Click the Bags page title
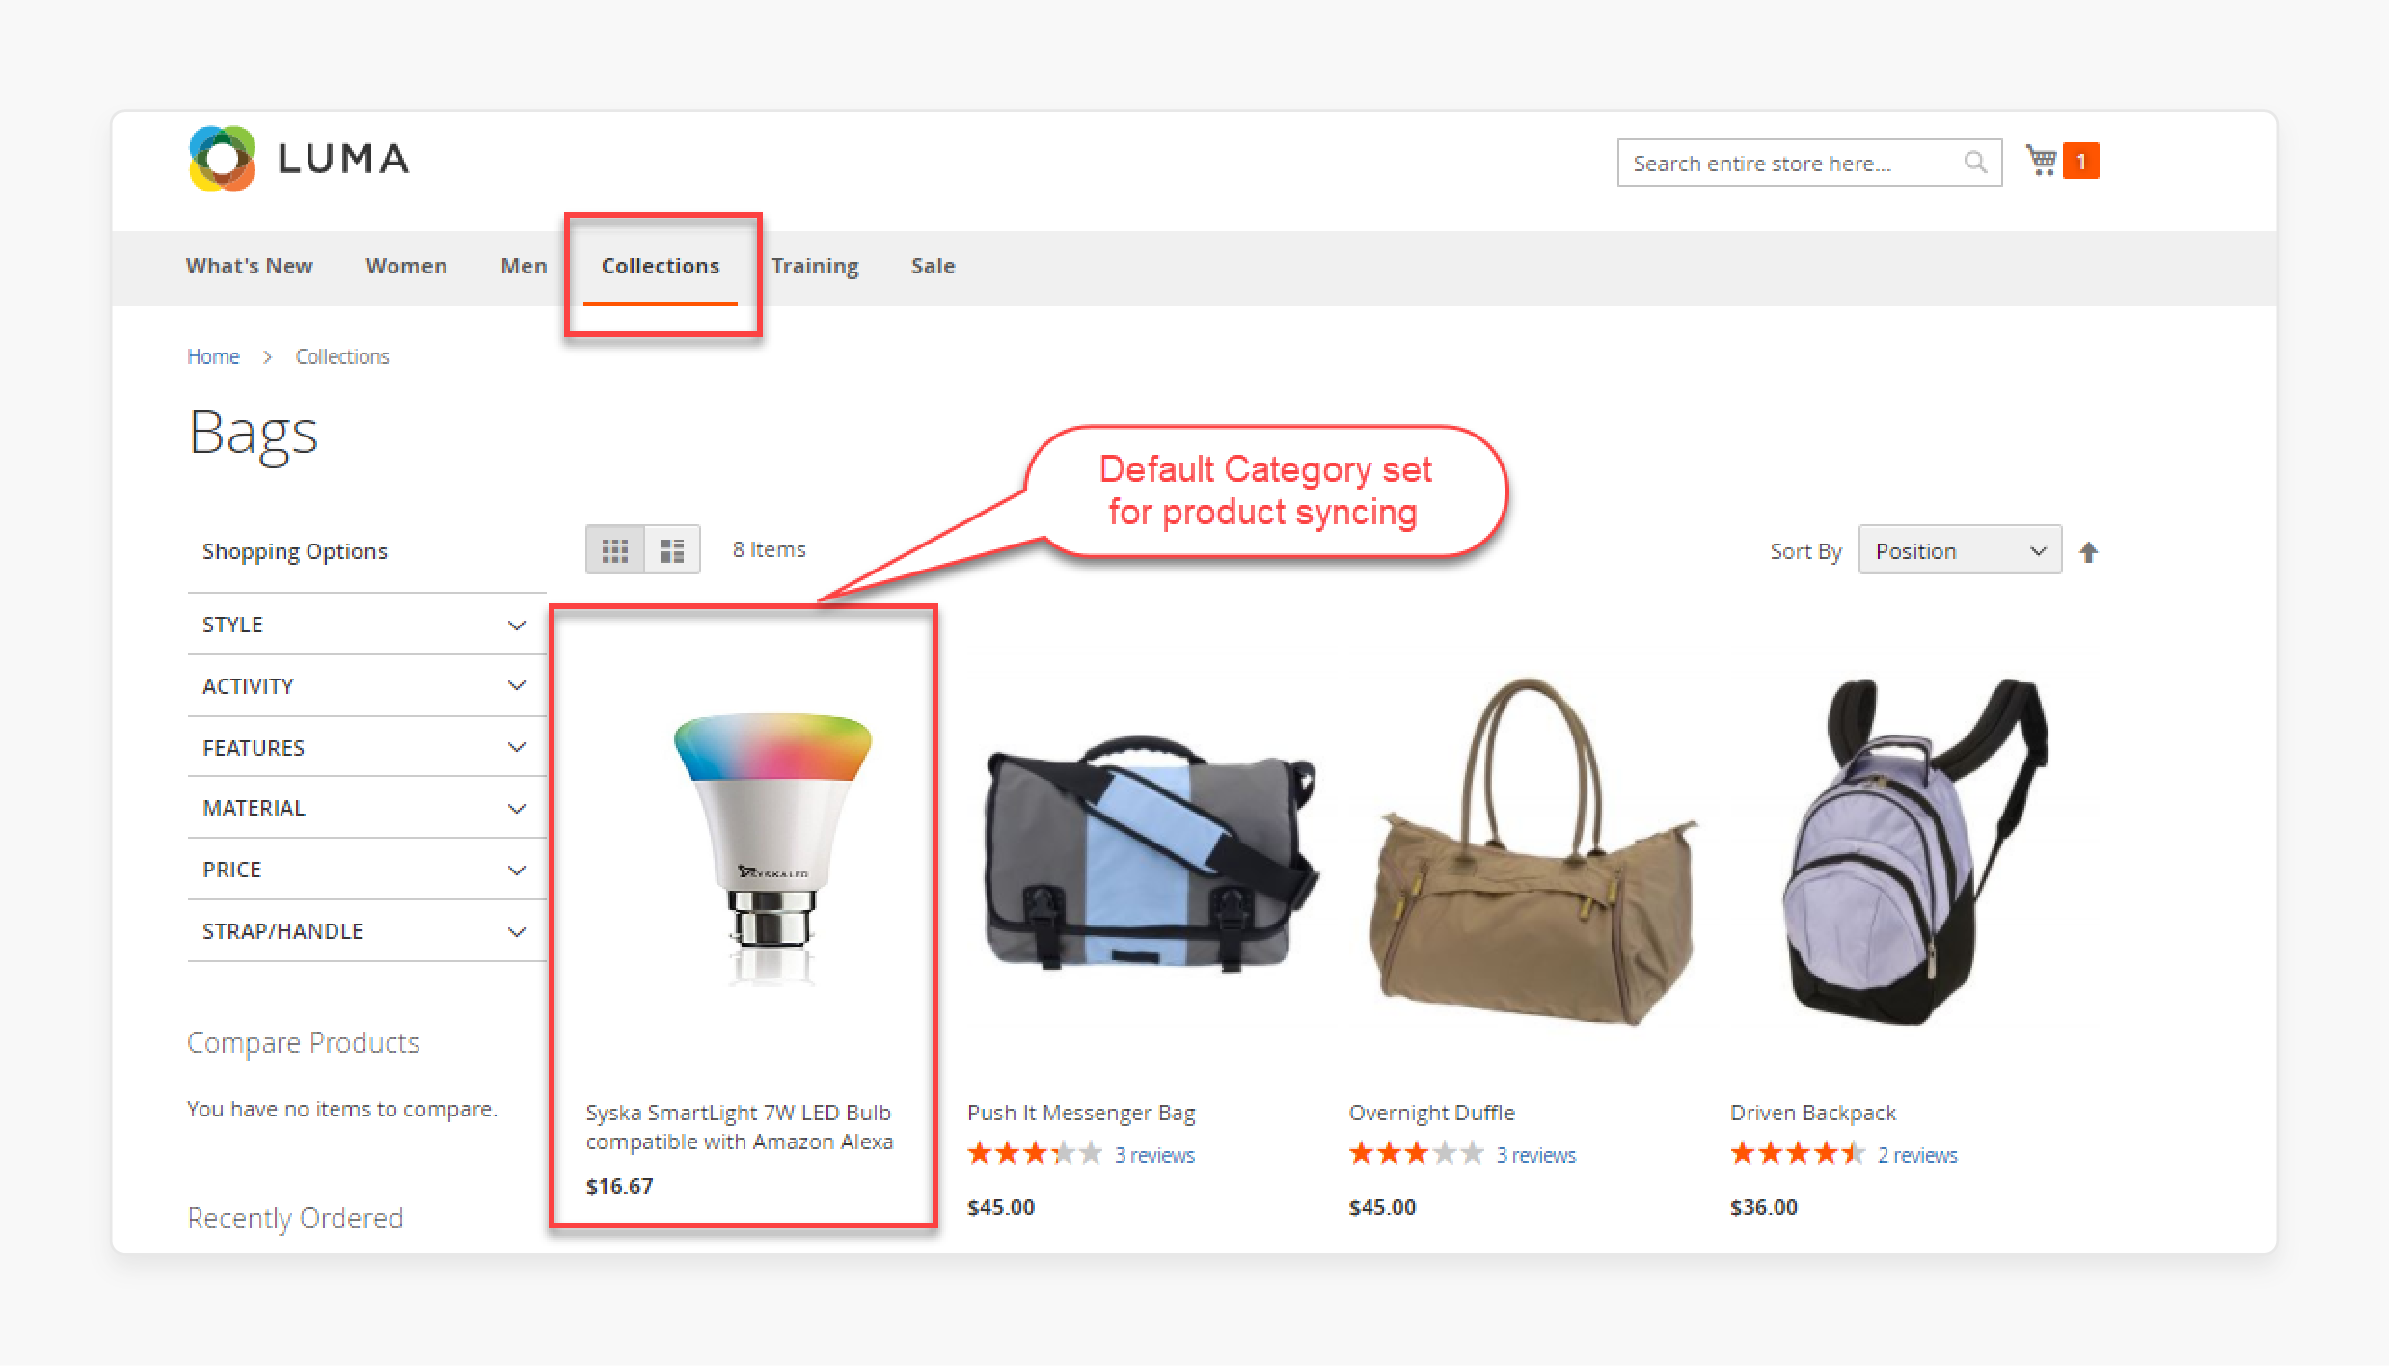2389x1366 pixels. click(x=253, y=435)
